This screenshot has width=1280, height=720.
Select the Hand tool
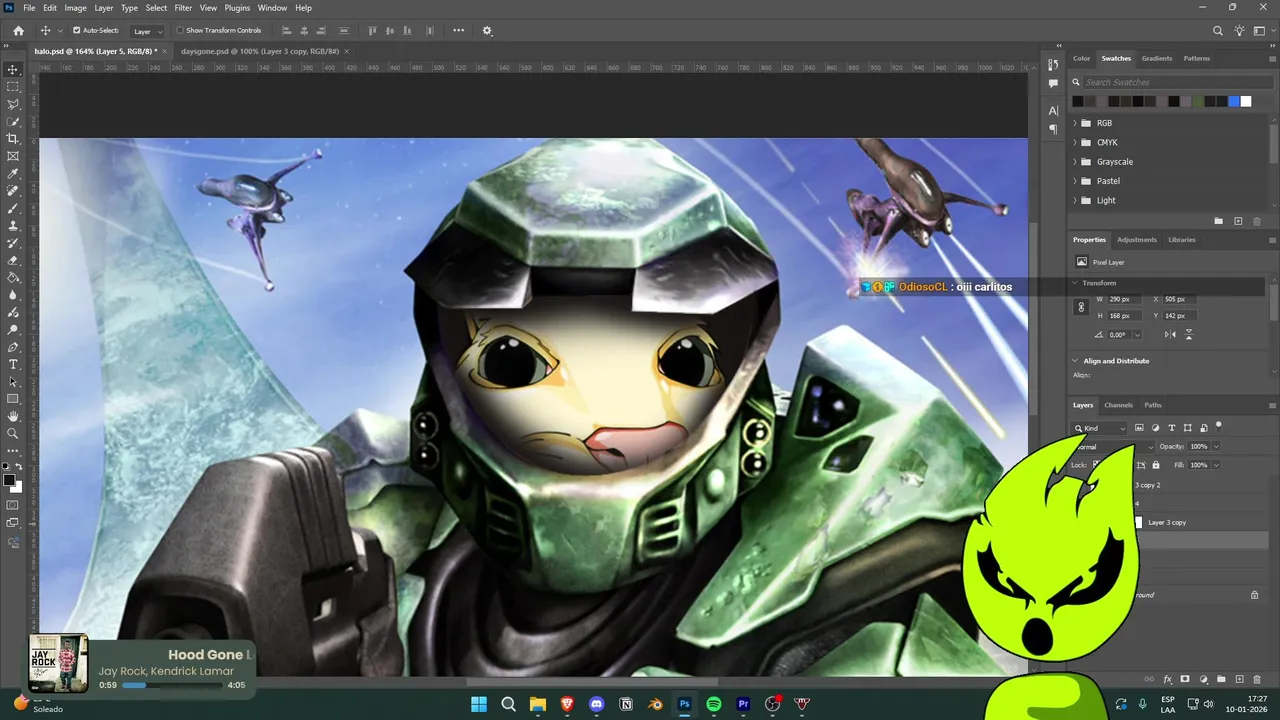pyautogui.click(x=13, y=416)
